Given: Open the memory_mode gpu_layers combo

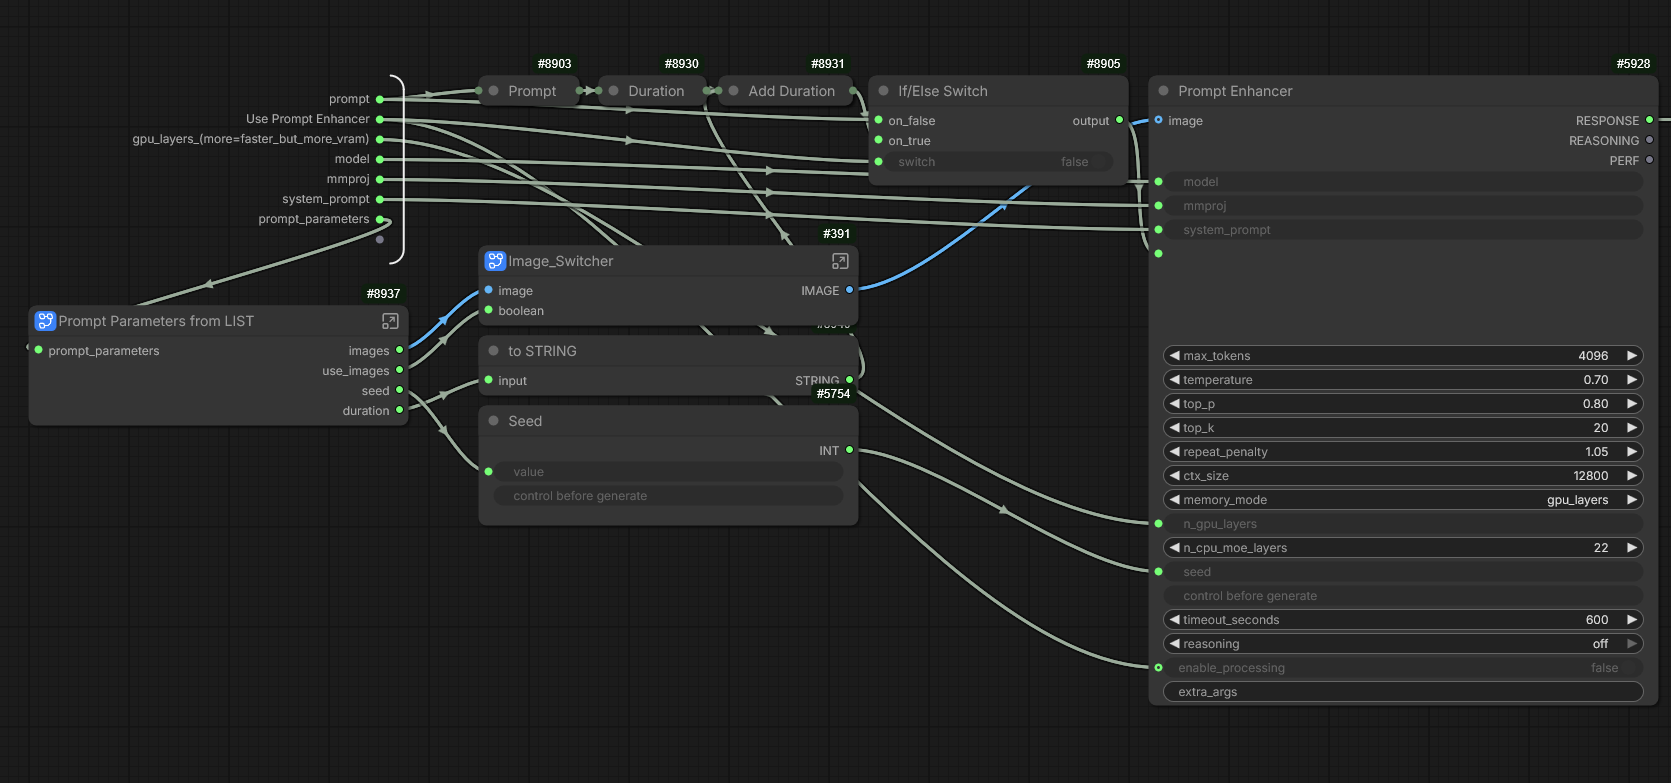Looking at the screenshot, I should point(1404,500).
